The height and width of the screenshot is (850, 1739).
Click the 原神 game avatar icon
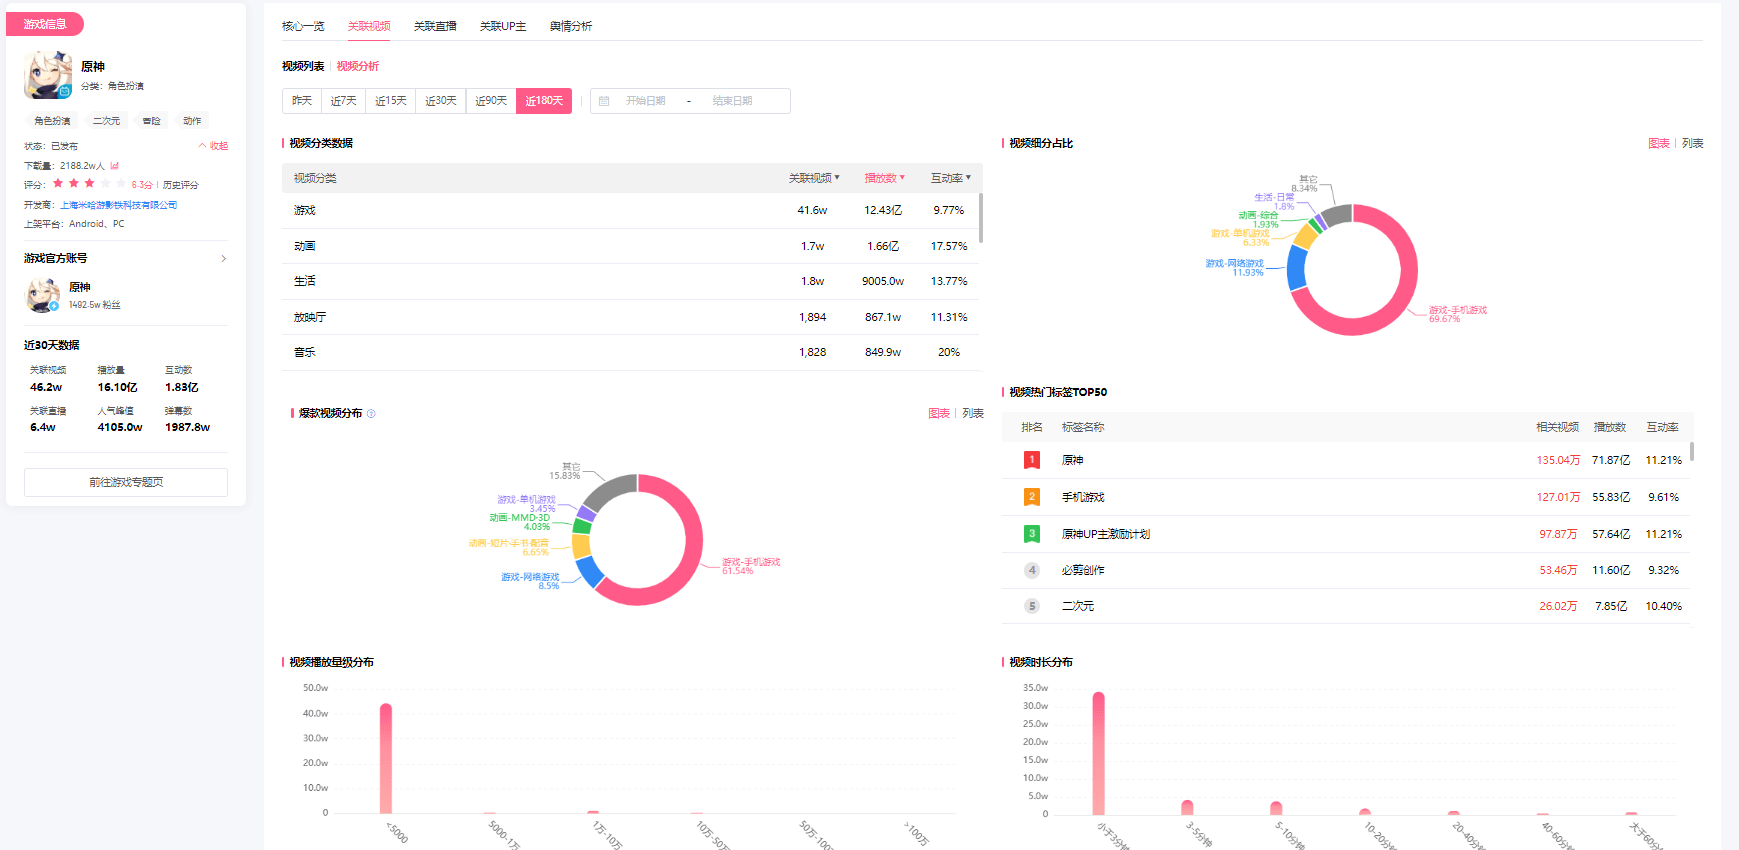48,75
